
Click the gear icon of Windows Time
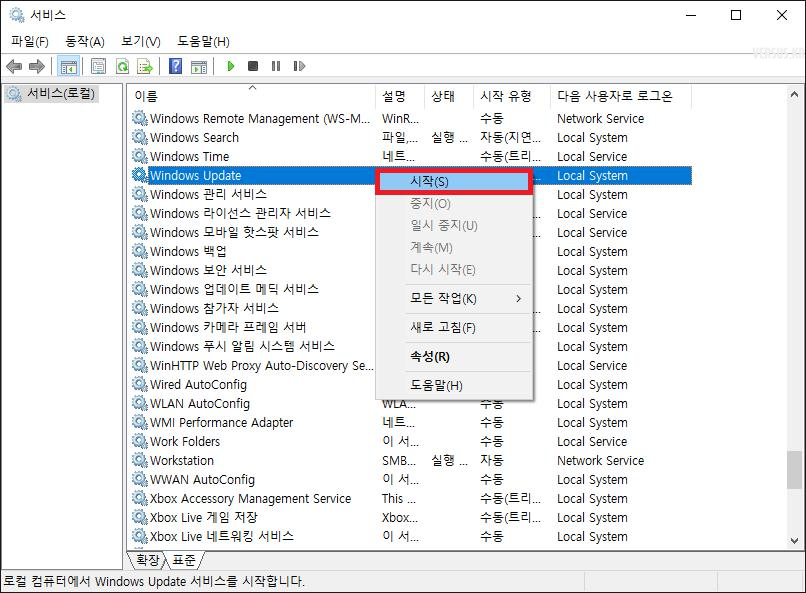coord(139,156)
